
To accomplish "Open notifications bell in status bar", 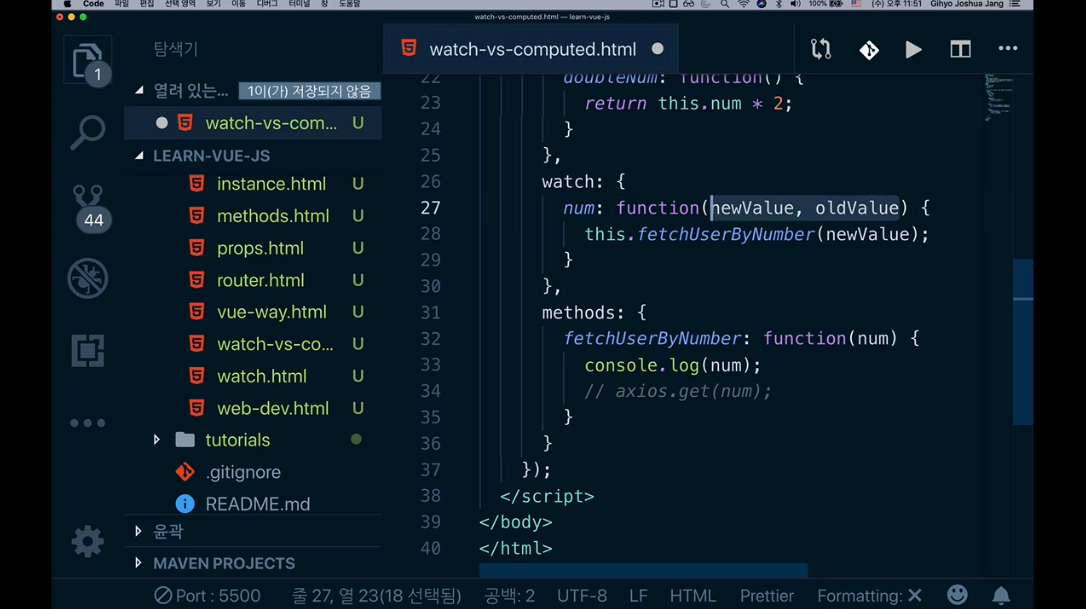I will [1000, 595].
